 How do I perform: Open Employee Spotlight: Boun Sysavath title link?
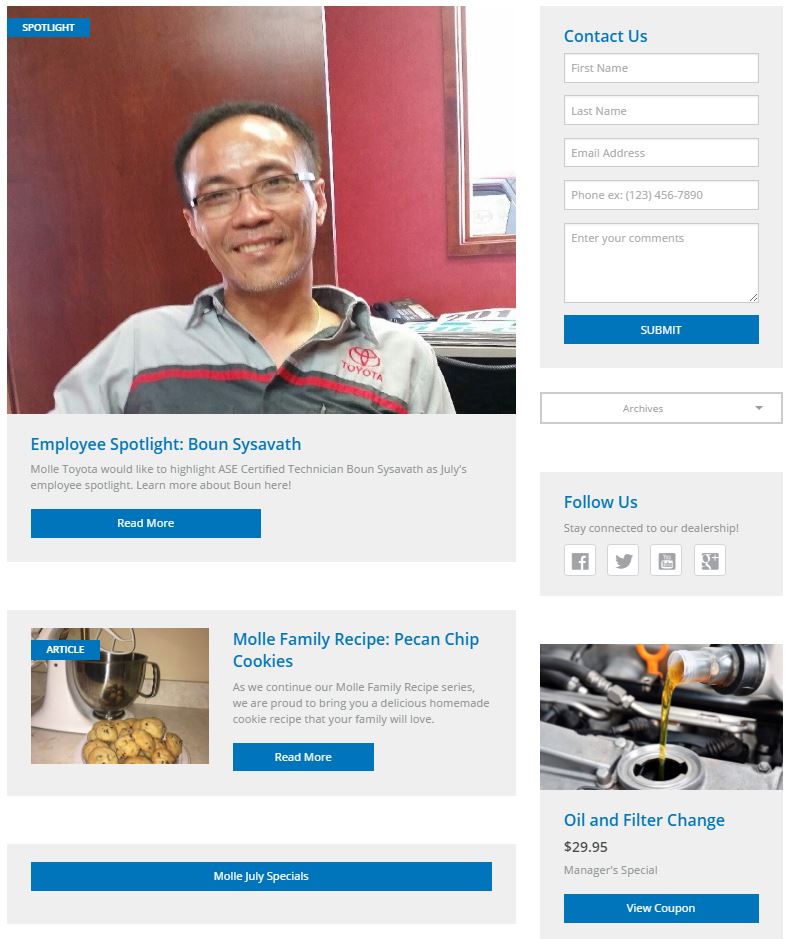pos(166,444)
